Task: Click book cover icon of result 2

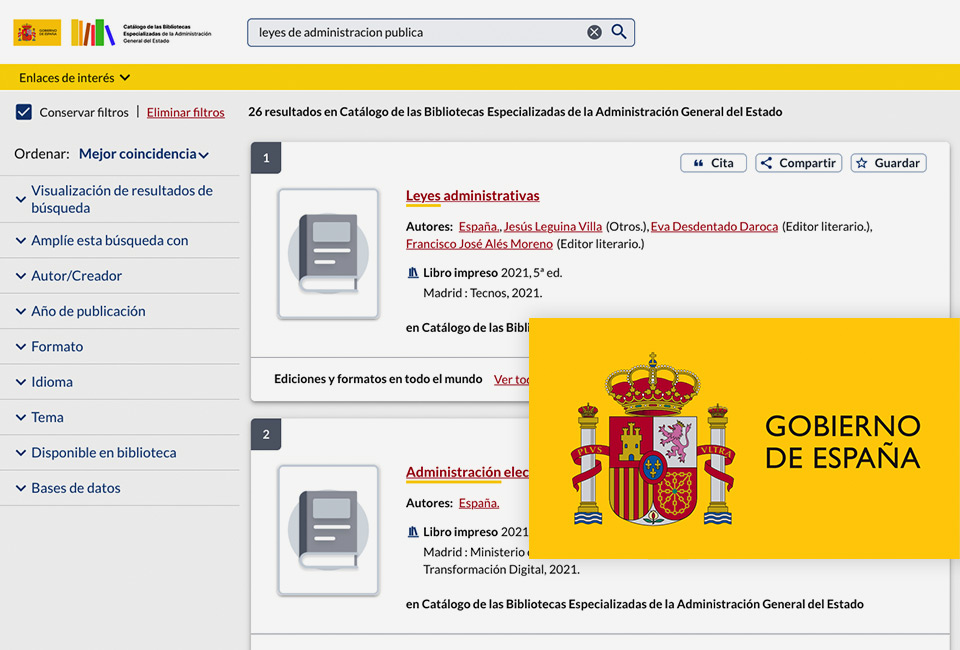Action: [328, 530]
